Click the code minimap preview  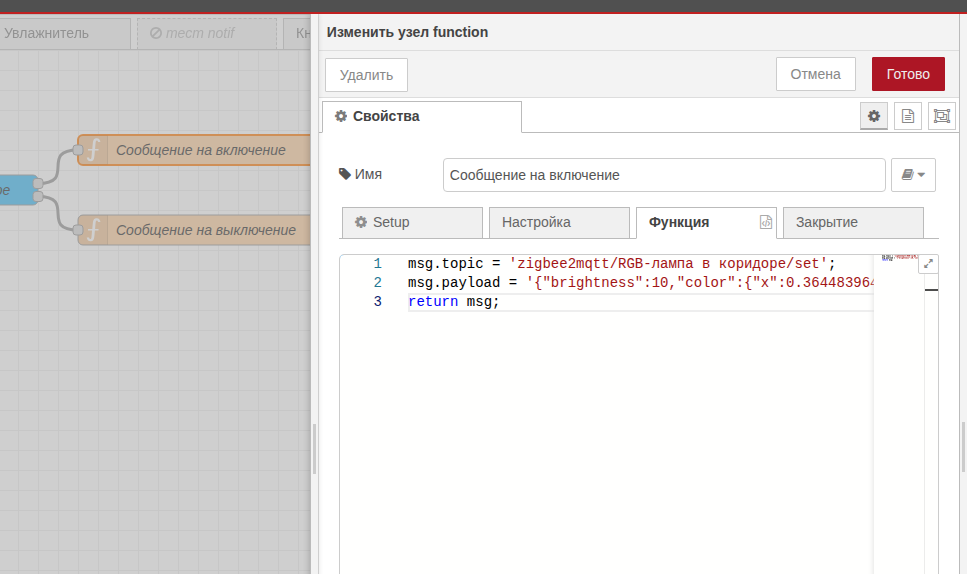[x=899, y=257]
